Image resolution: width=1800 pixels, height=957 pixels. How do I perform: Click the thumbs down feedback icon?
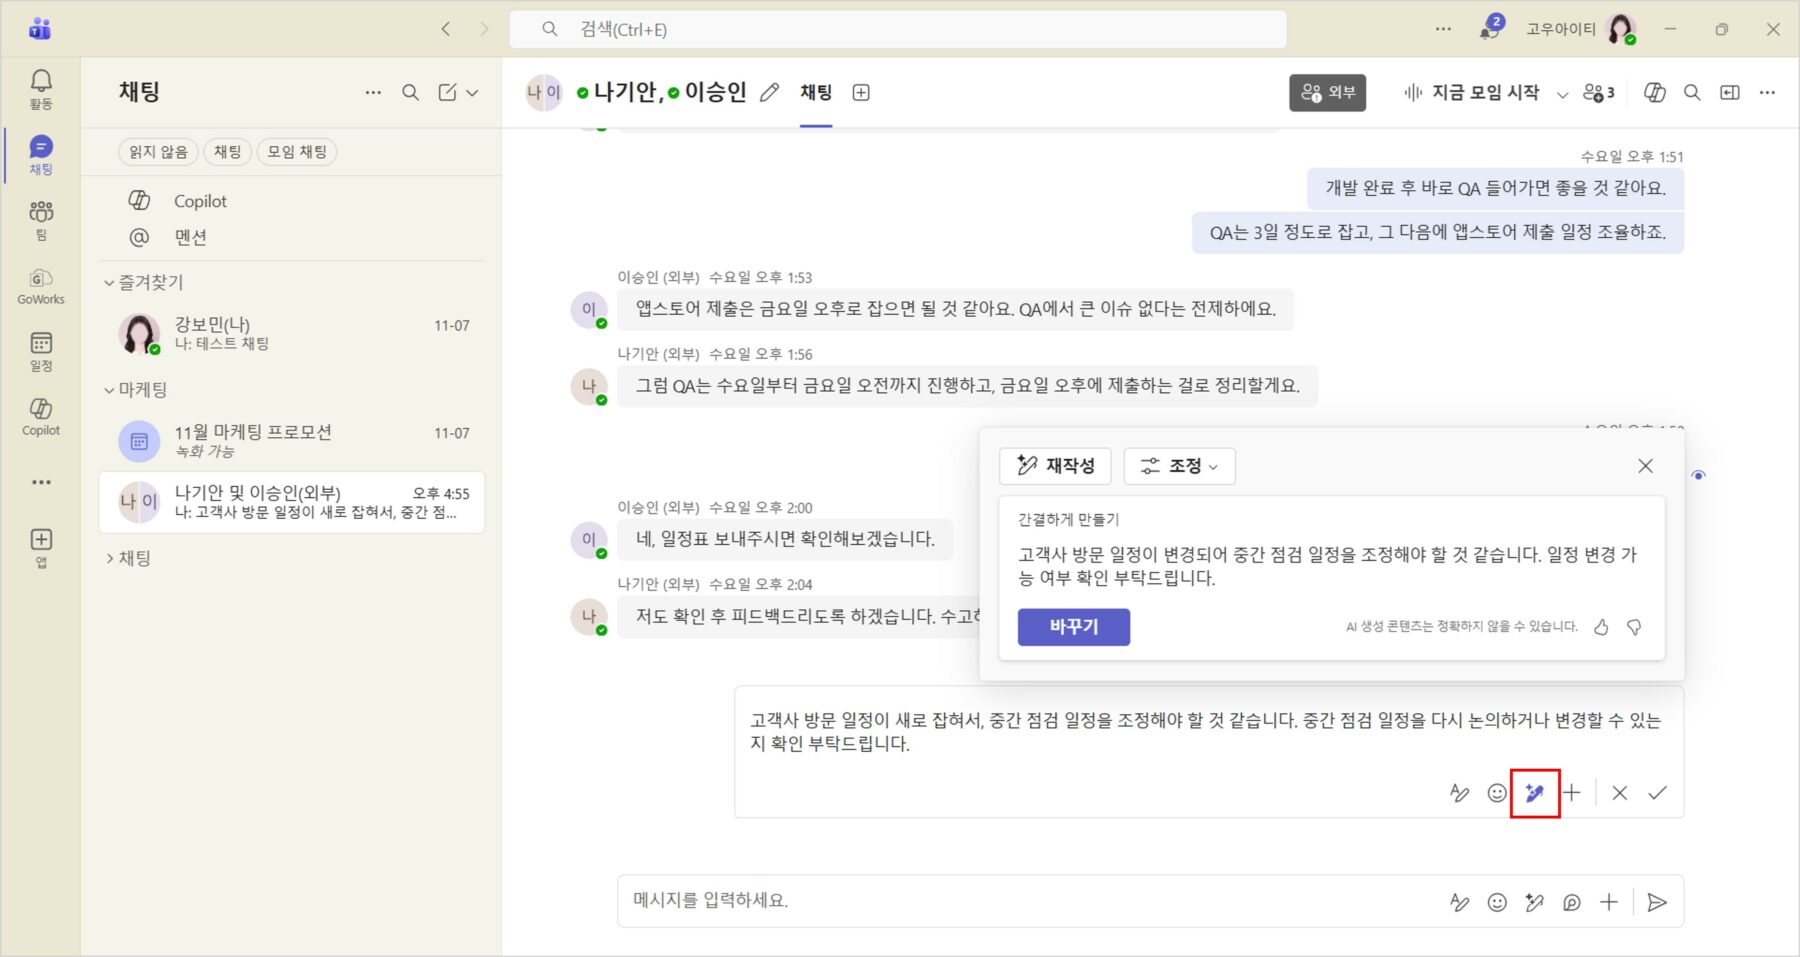tap(1634, 627)
